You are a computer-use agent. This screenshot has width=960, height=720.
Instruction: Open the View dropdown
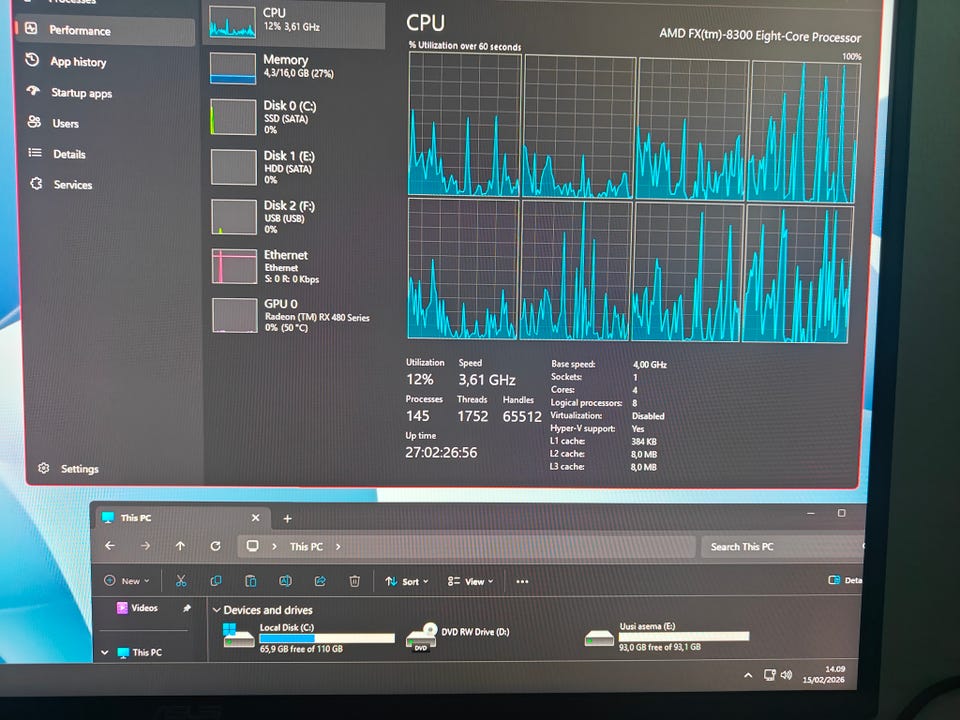470,581
